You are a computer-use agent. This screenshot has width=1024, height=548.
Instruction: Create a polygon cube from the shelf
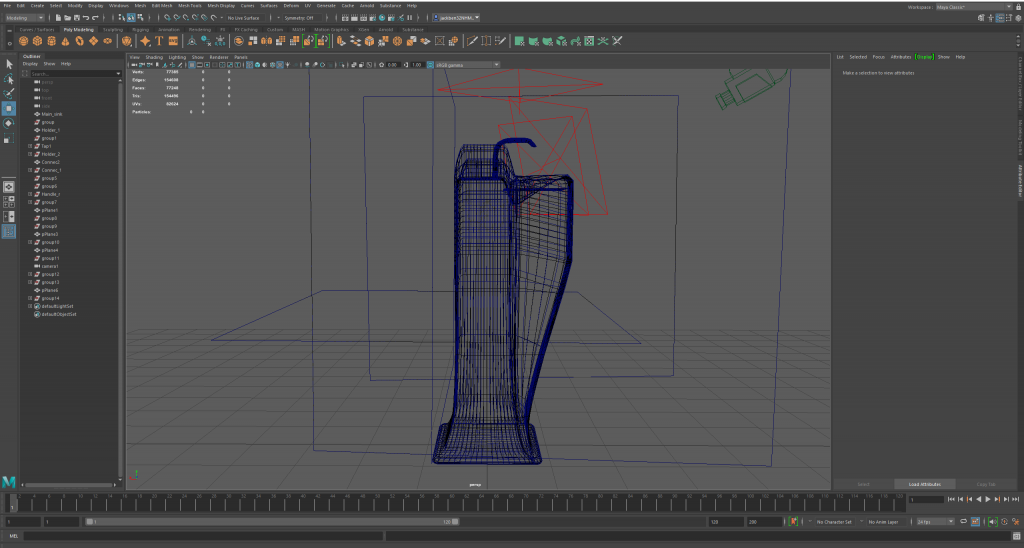37,41
